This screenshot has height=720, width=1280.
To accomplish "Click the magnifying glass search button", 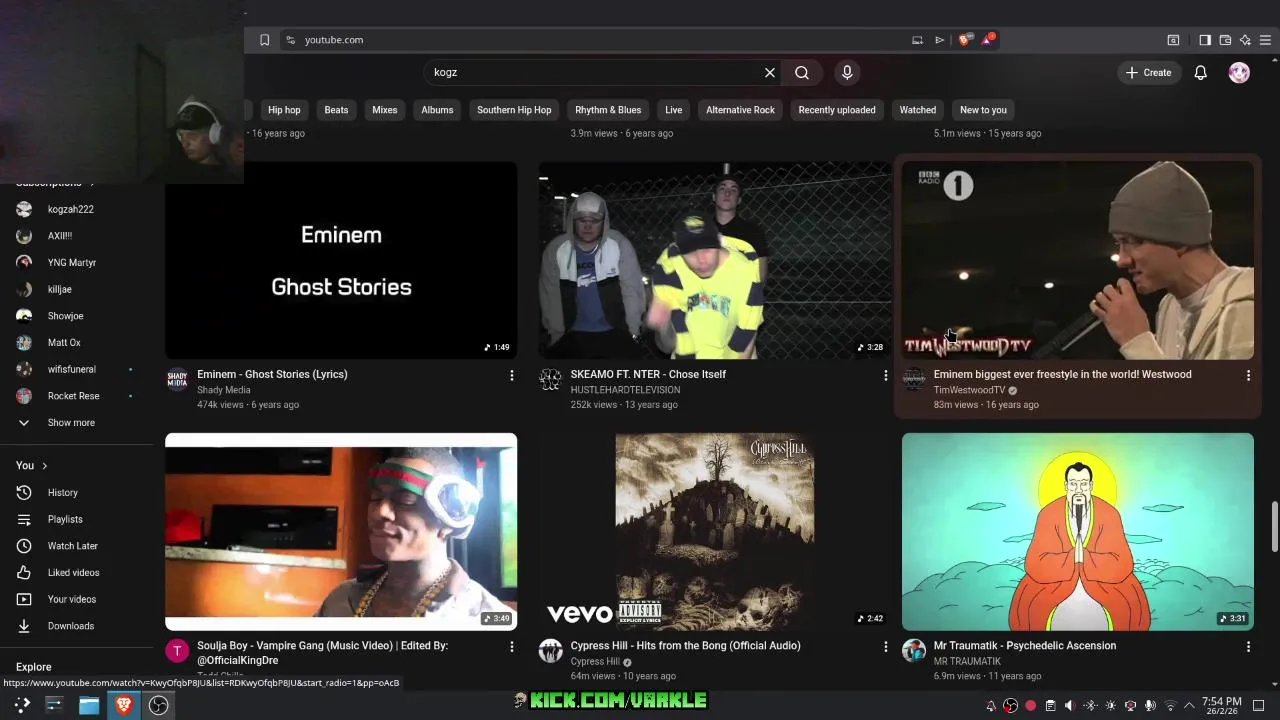I will pyautogui.click(x=802, y=72).
